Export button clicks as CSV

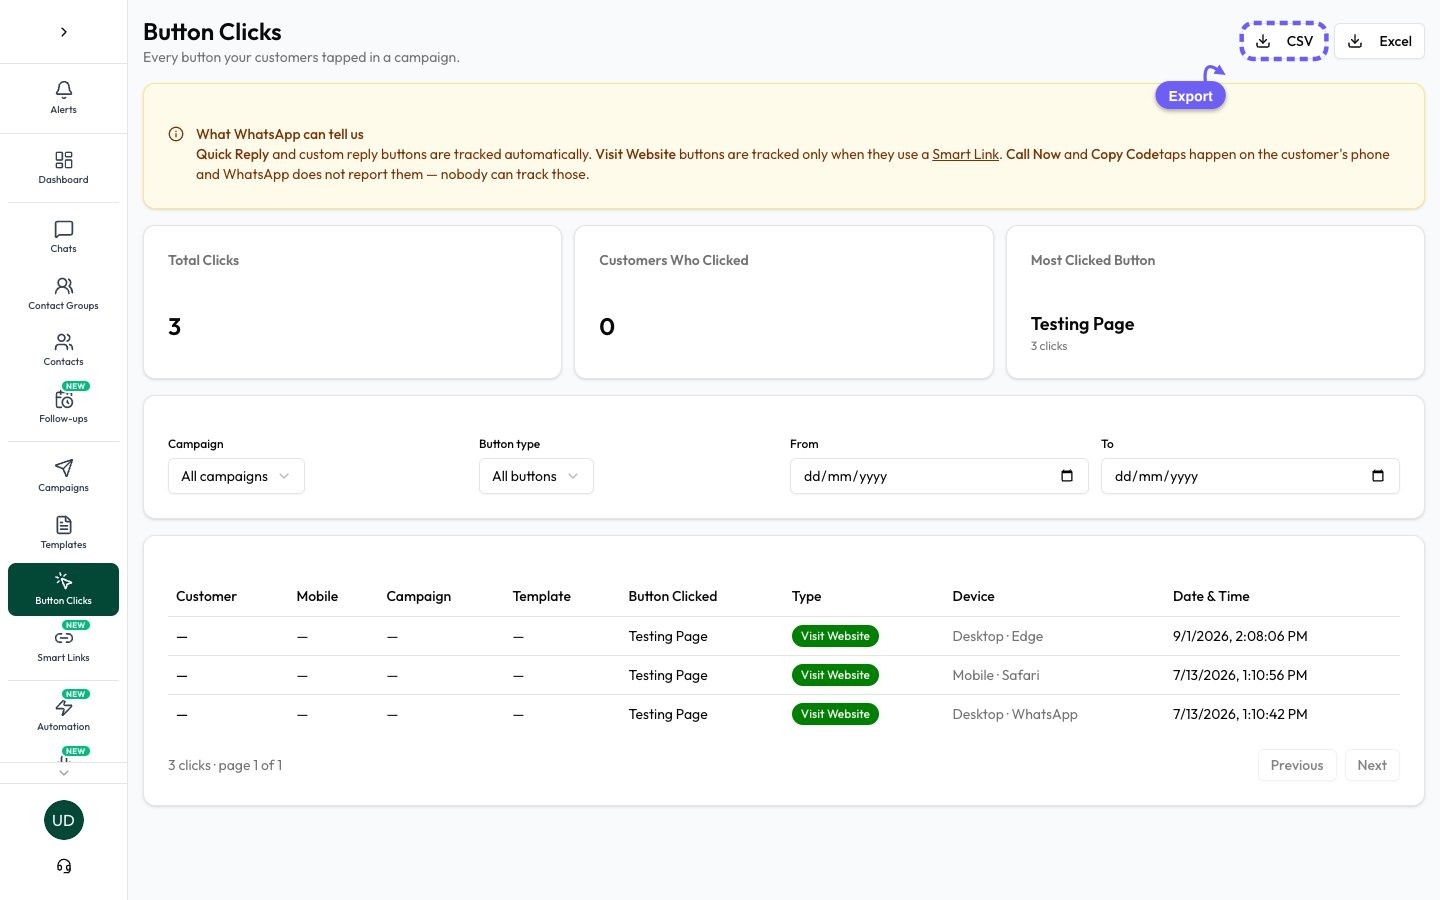coord(1284,41)
